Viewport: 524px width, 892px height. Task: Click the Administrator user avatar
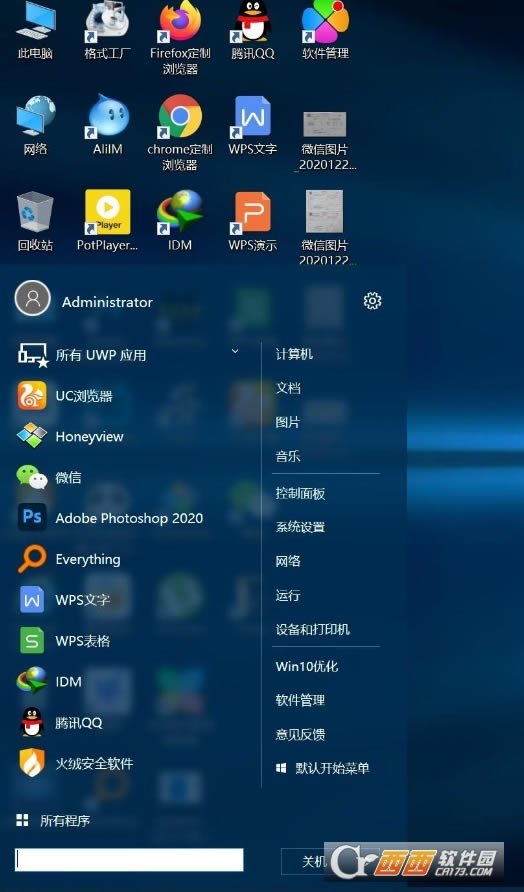(x=32, y=298)
